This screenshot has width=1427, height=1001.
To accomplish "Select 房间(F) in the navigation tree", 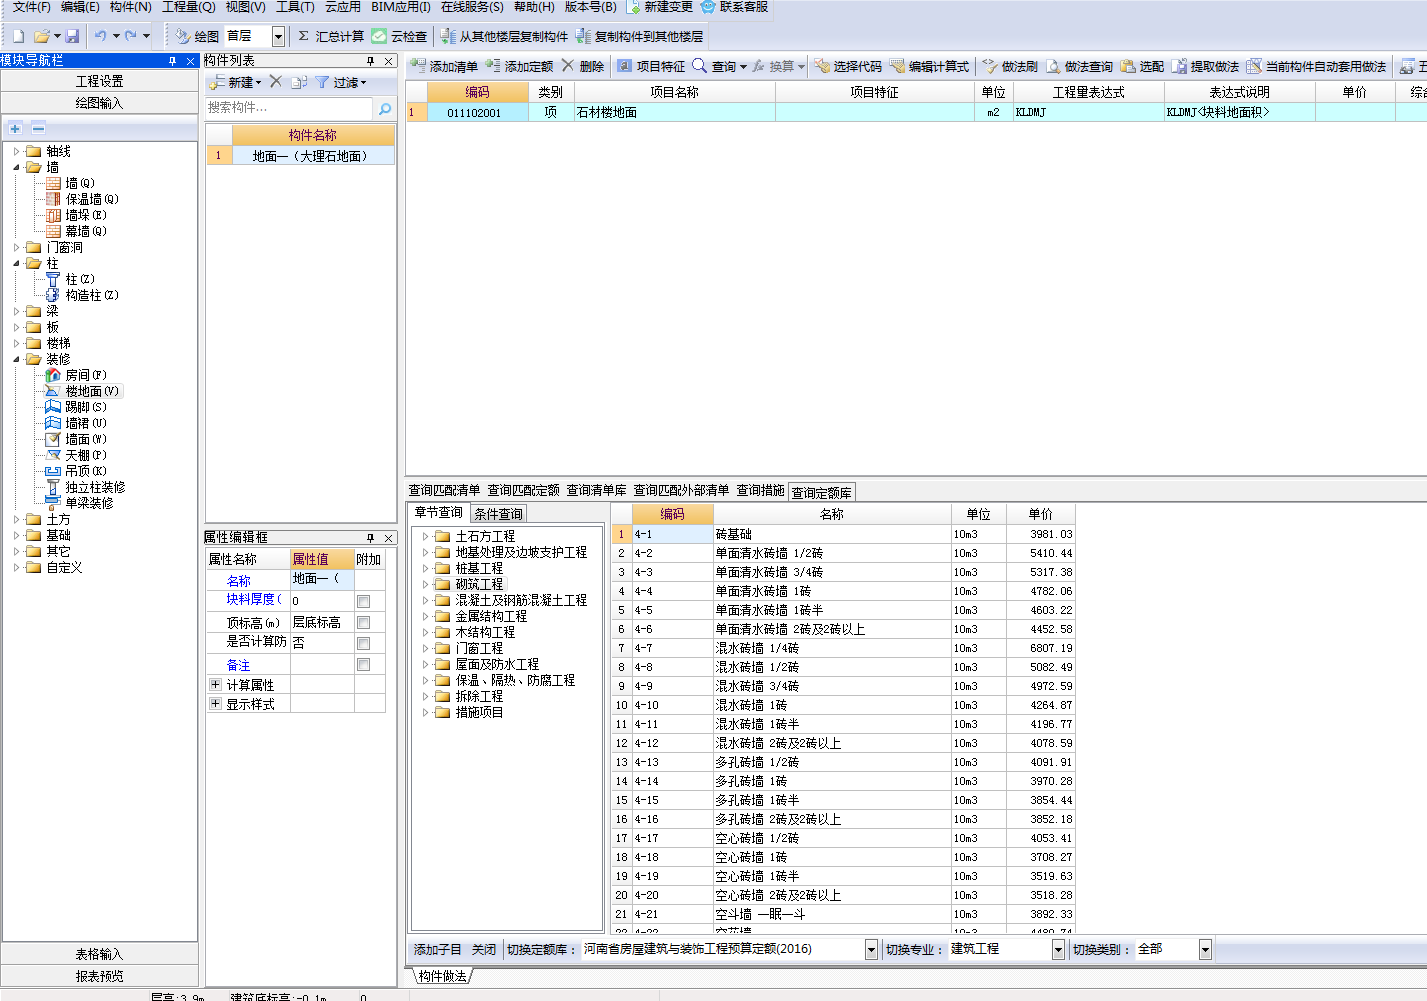I will click(86, 375).
